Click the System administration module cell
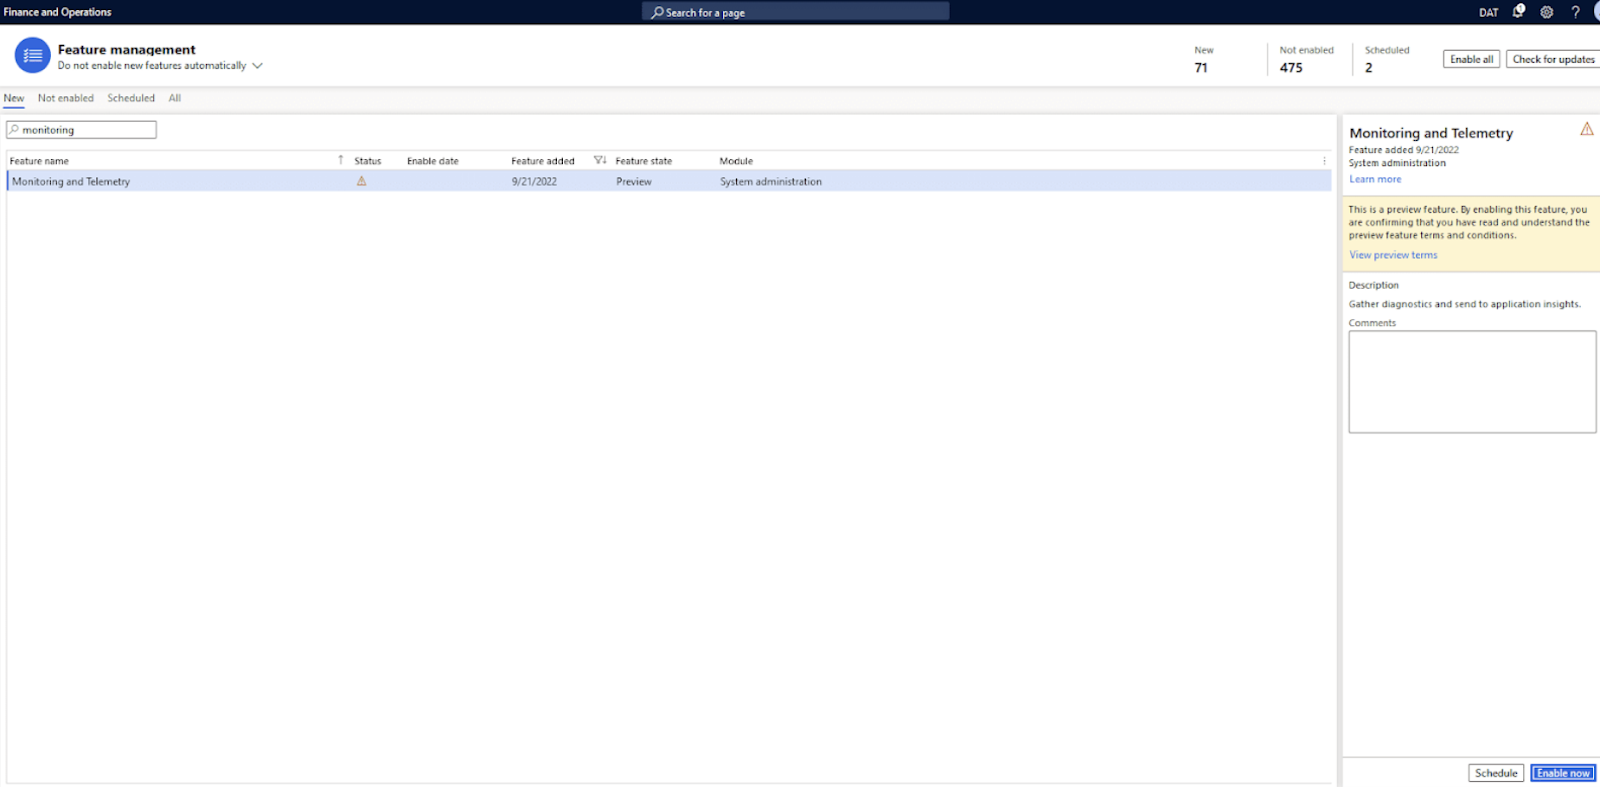The height and width of the screenshot is (787, 1600). click(771, 182)
